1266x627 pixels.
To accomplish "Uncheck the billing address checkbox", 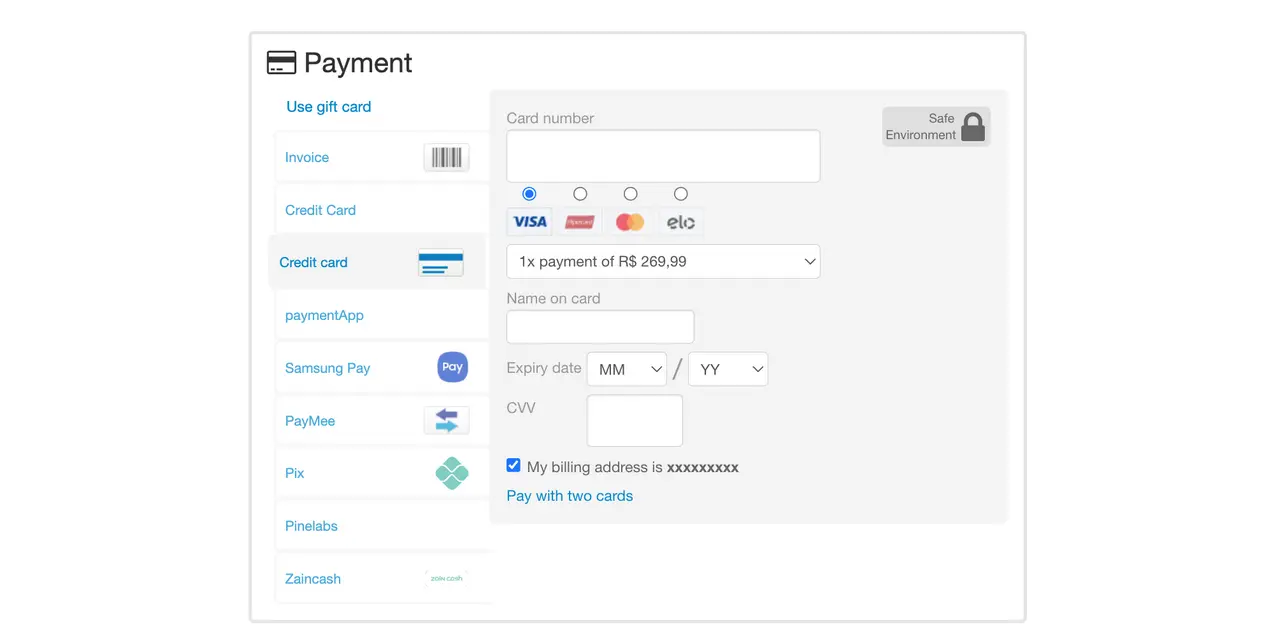I will (x=514, y=465).
